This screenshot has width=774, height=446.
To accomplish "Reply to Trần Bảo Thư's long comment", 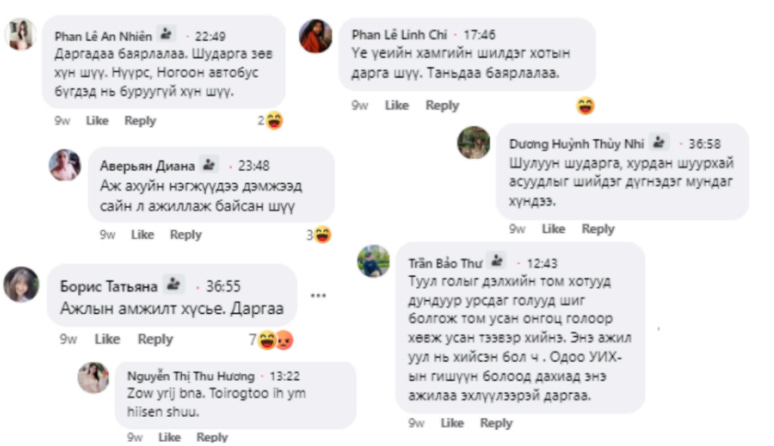I will (x=496, y=423).
